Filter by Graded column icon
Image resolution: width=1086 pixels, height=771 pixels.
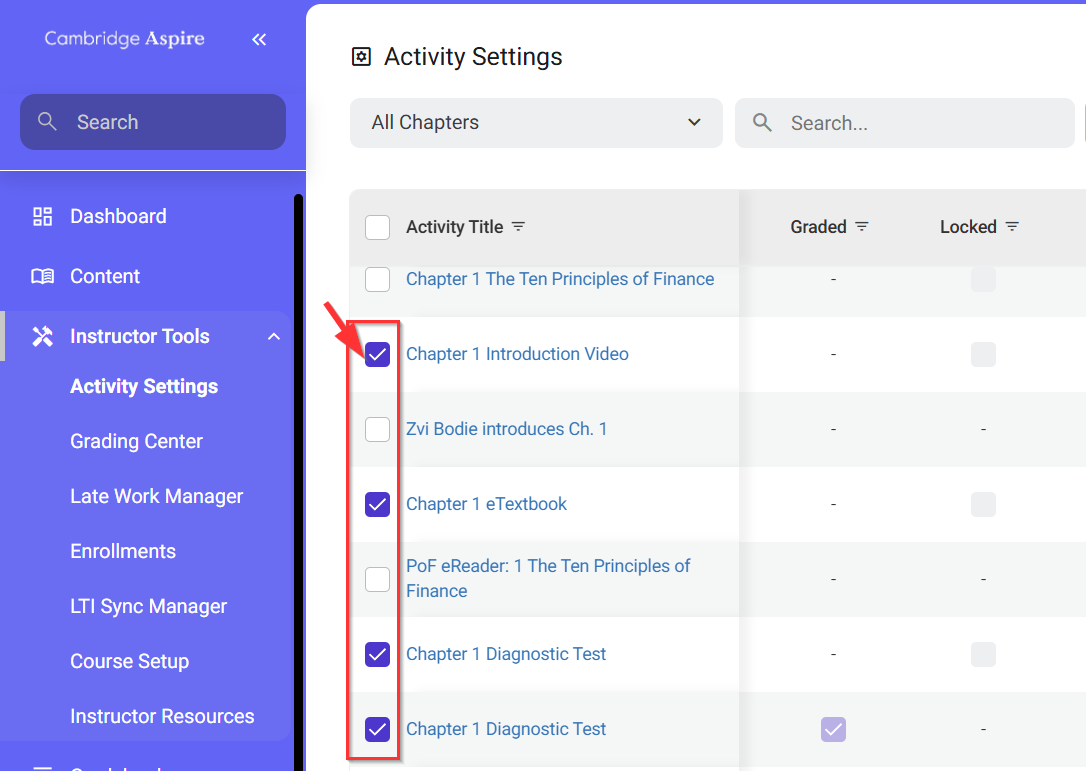click(862, 227)
